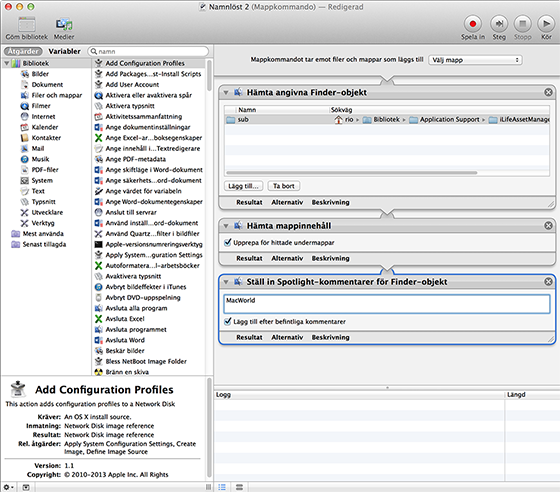The image size is (560, 492).
Task: Toggle Upprepa för hittade undermappar checkbox
Action: [228, 242]
